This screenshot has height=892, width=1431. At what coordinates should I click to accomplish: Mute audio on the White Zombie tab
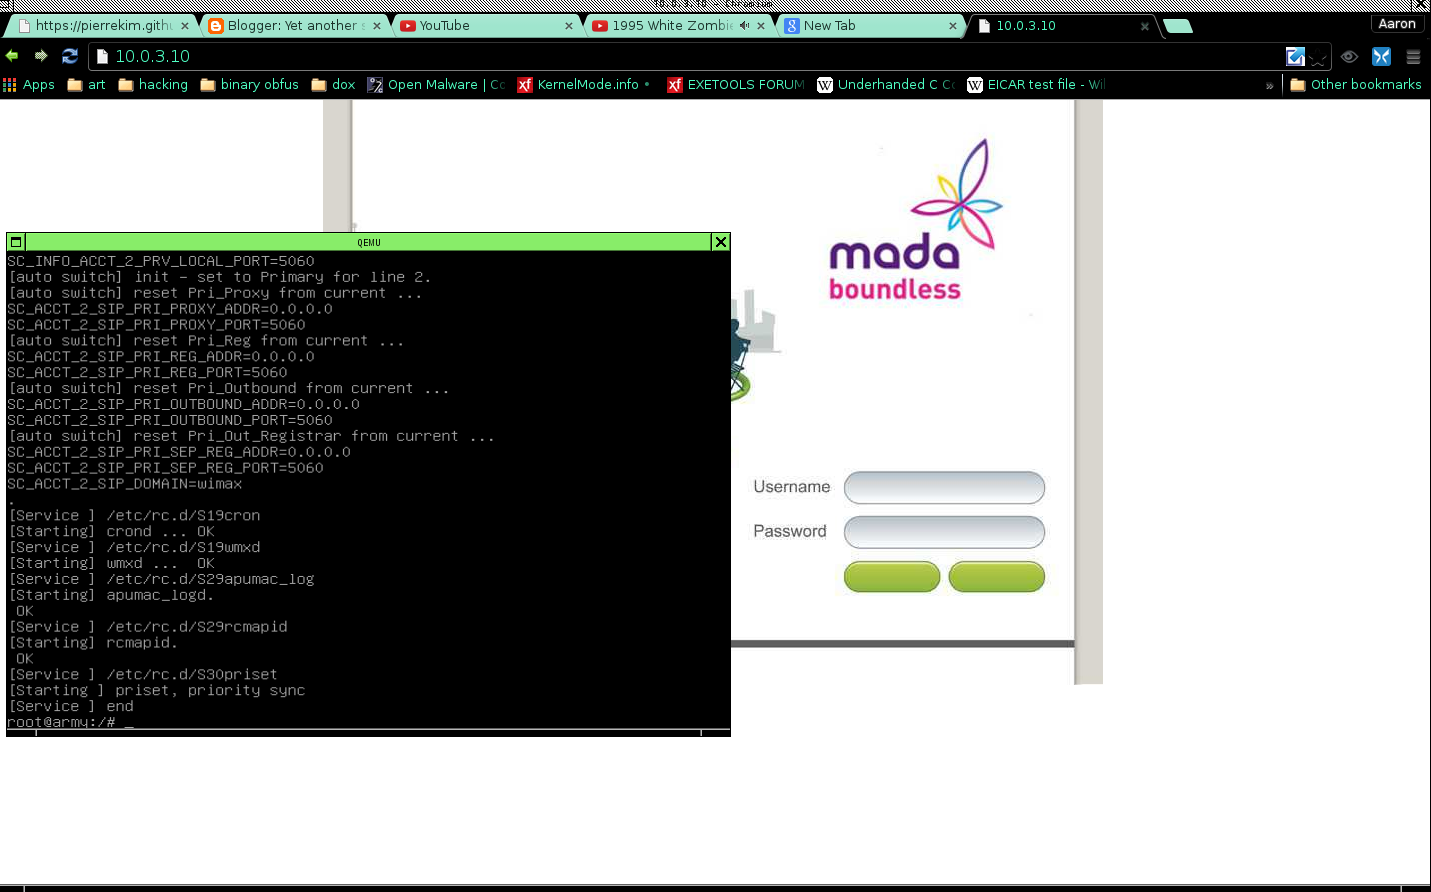pos(745,26)
